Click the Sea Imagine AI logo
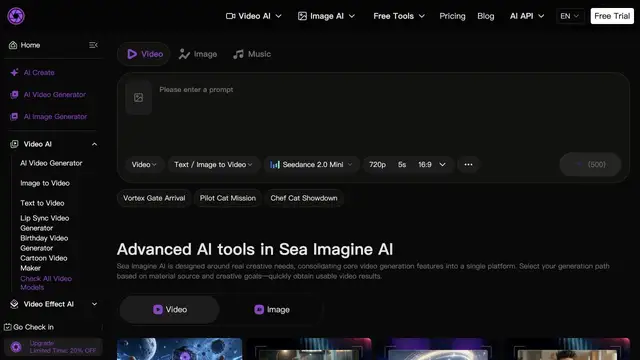This screenshot has height=360, width=640. click(16, 16)
